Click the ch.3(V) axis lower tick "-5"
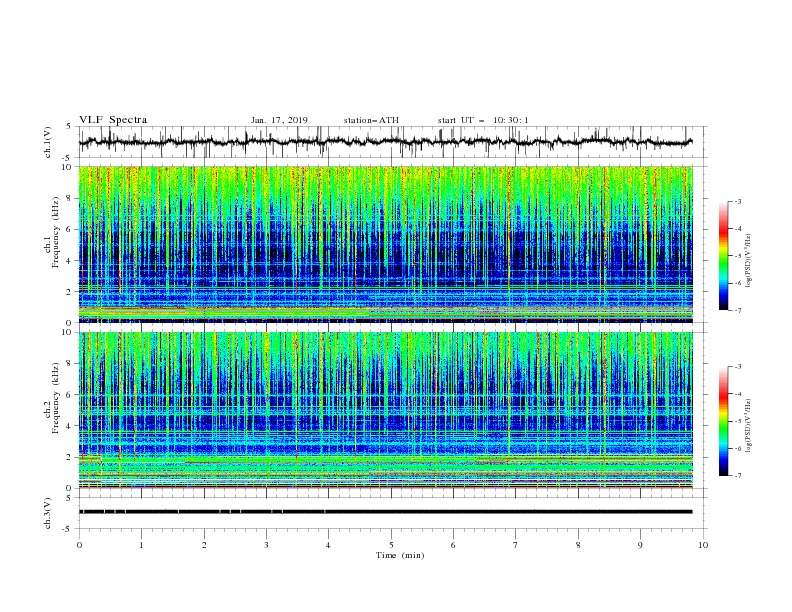Image resolution: width=792 pixels, height=612 pixels. 68,529
